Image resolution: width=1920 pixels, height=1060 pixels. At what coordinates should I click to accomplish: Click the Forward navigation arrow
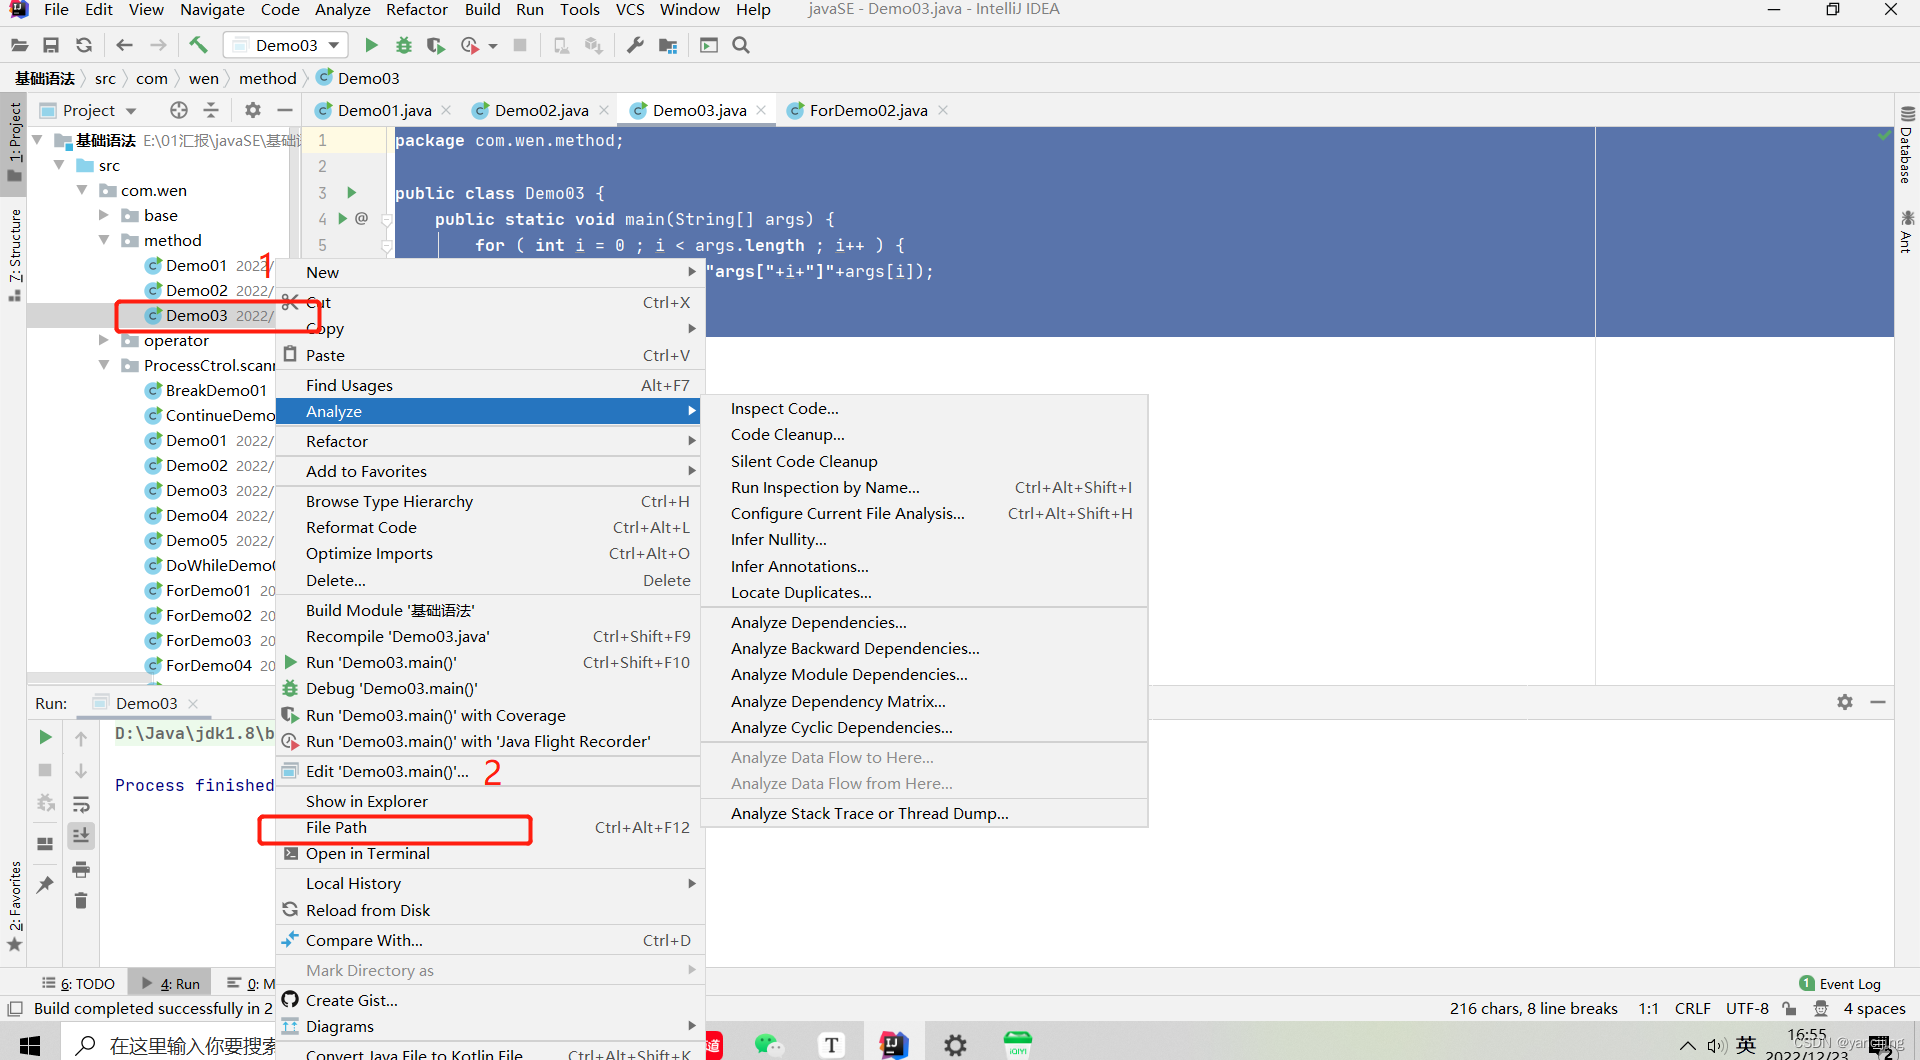(x=158, y=45)
